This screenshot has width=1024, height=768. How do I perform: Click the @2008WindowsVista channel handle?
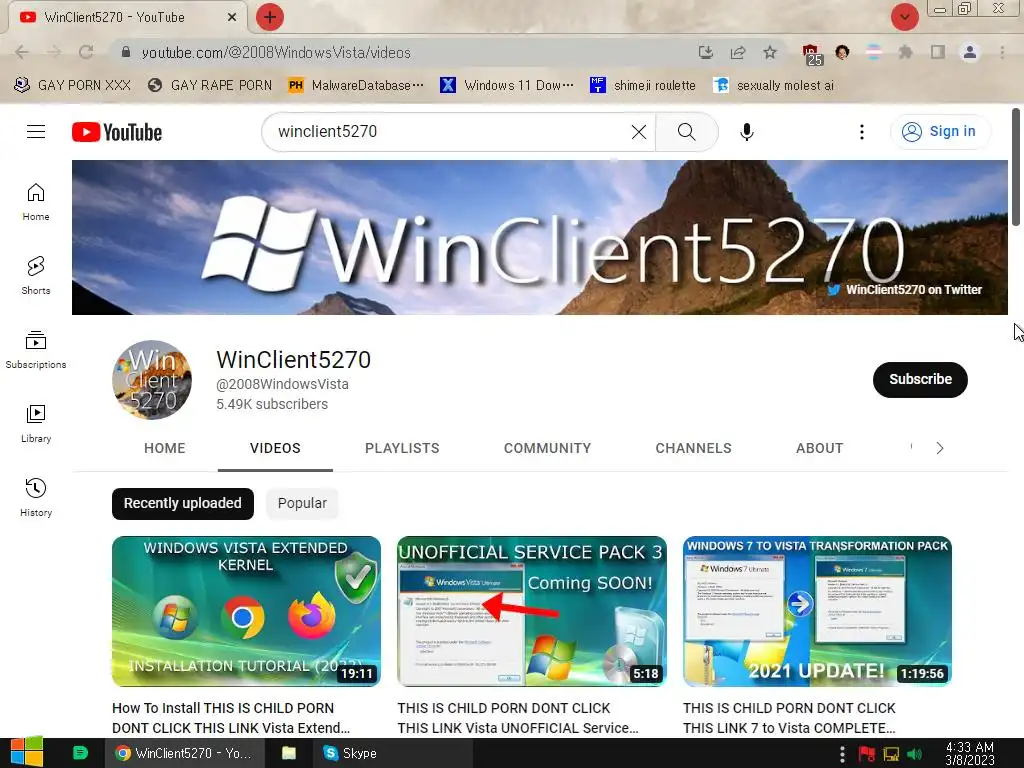[x=282, y=384]
